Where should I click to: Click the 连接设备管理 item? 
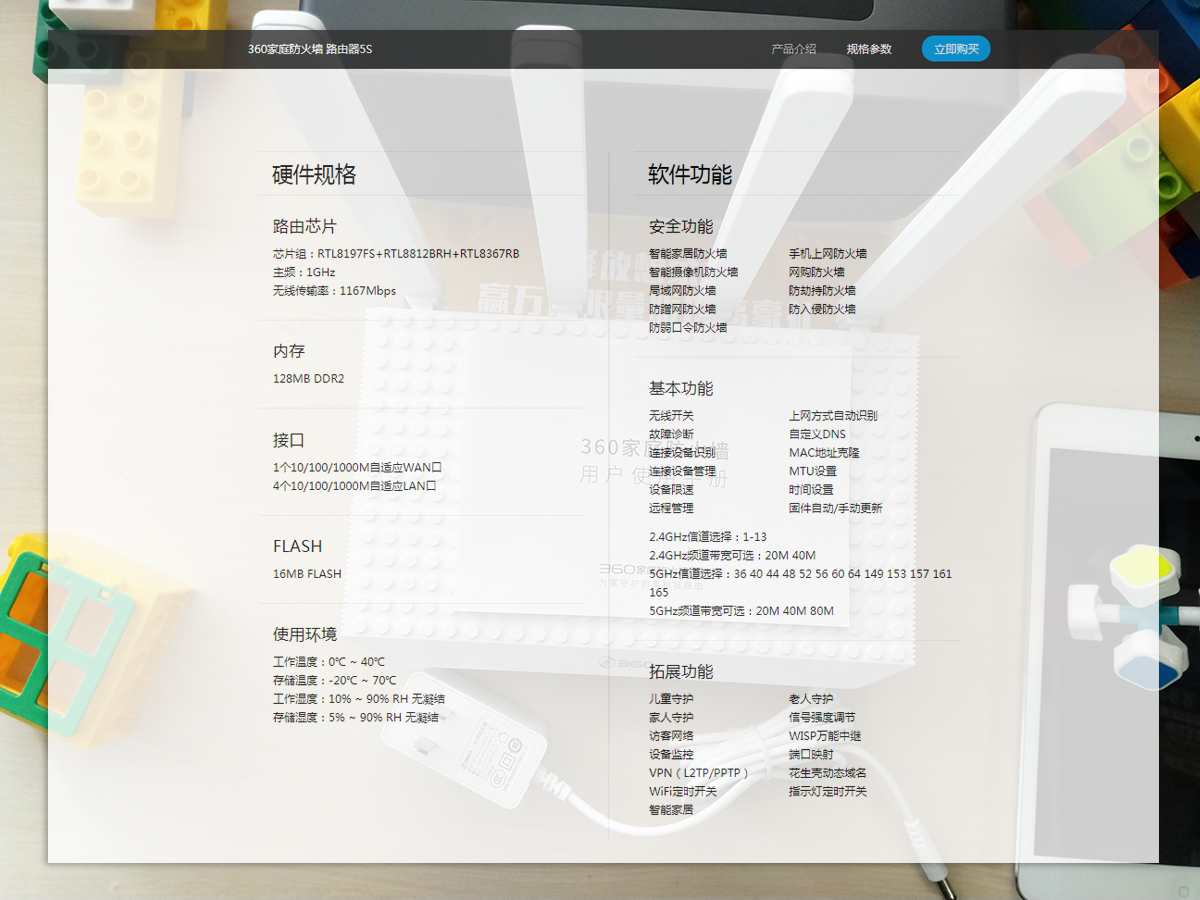point(682,472)
